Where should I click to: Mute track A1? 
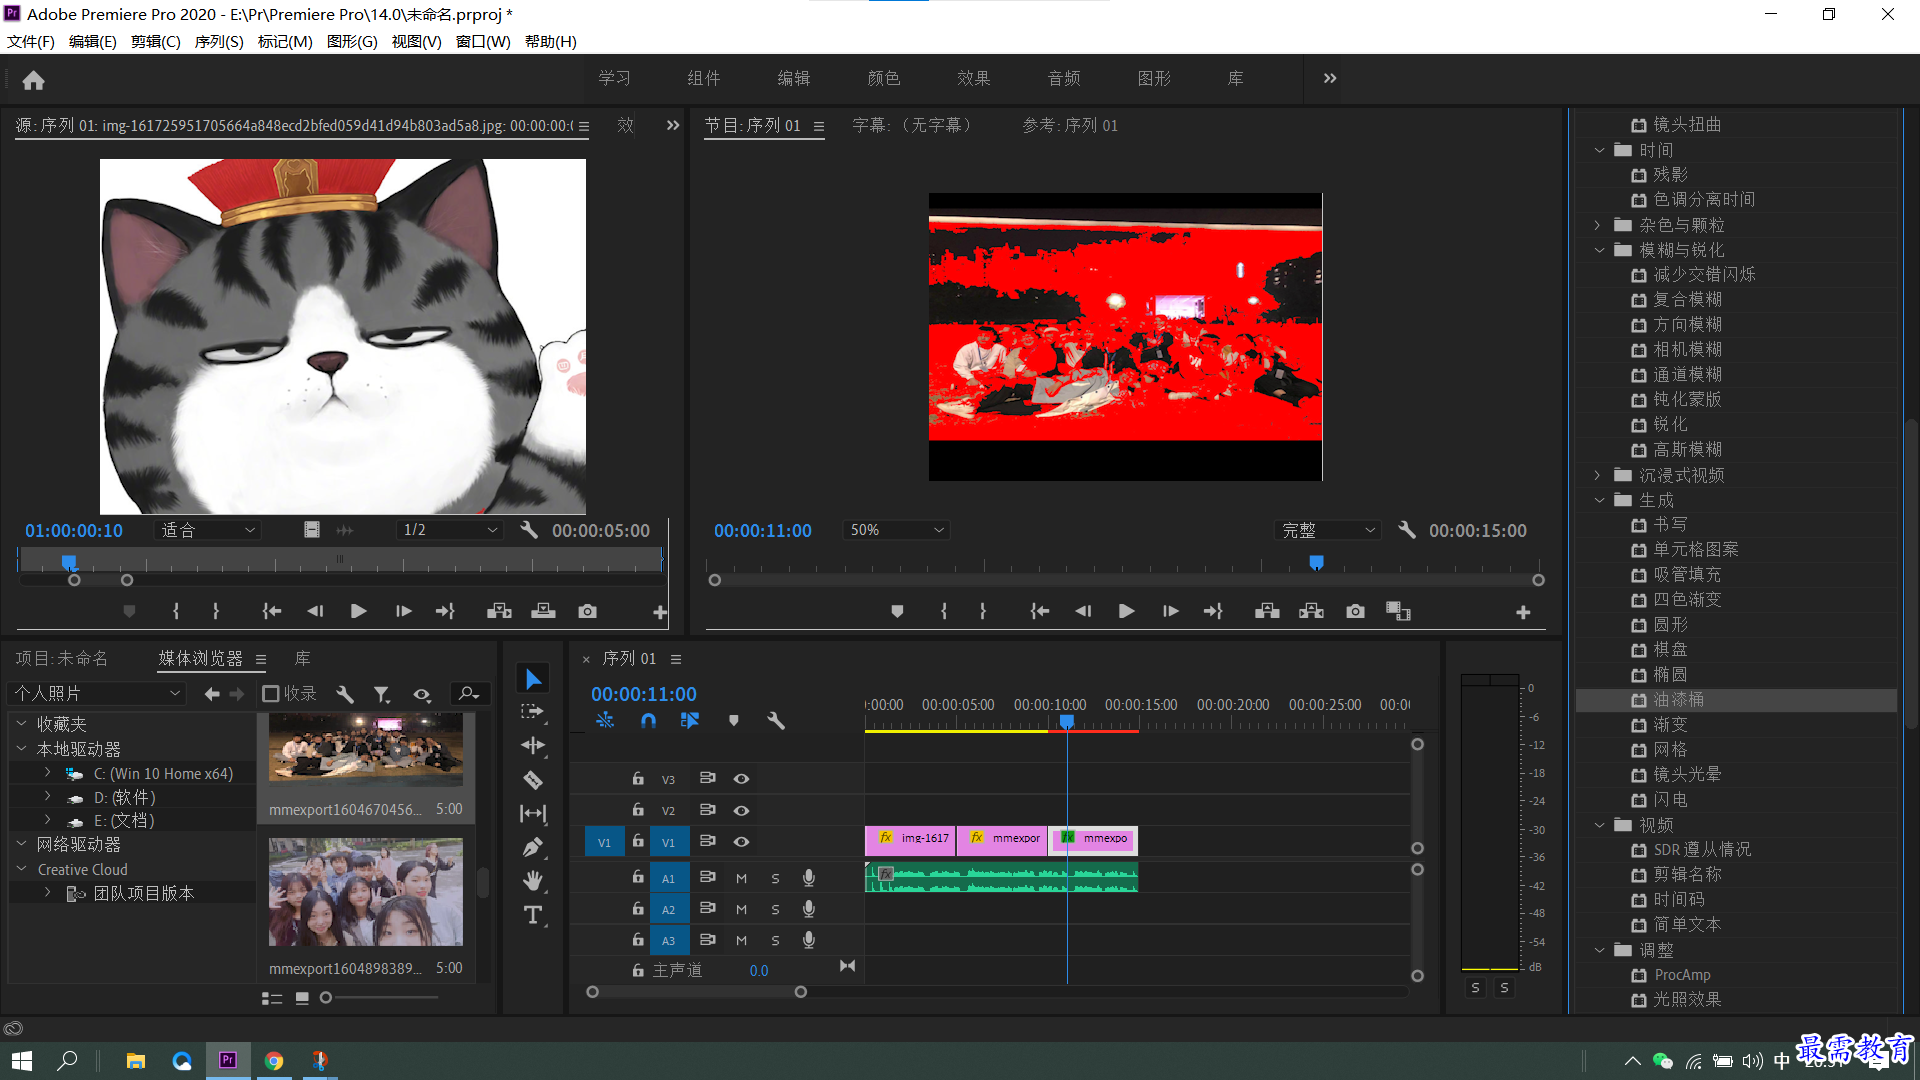click(x=741, y=879)
